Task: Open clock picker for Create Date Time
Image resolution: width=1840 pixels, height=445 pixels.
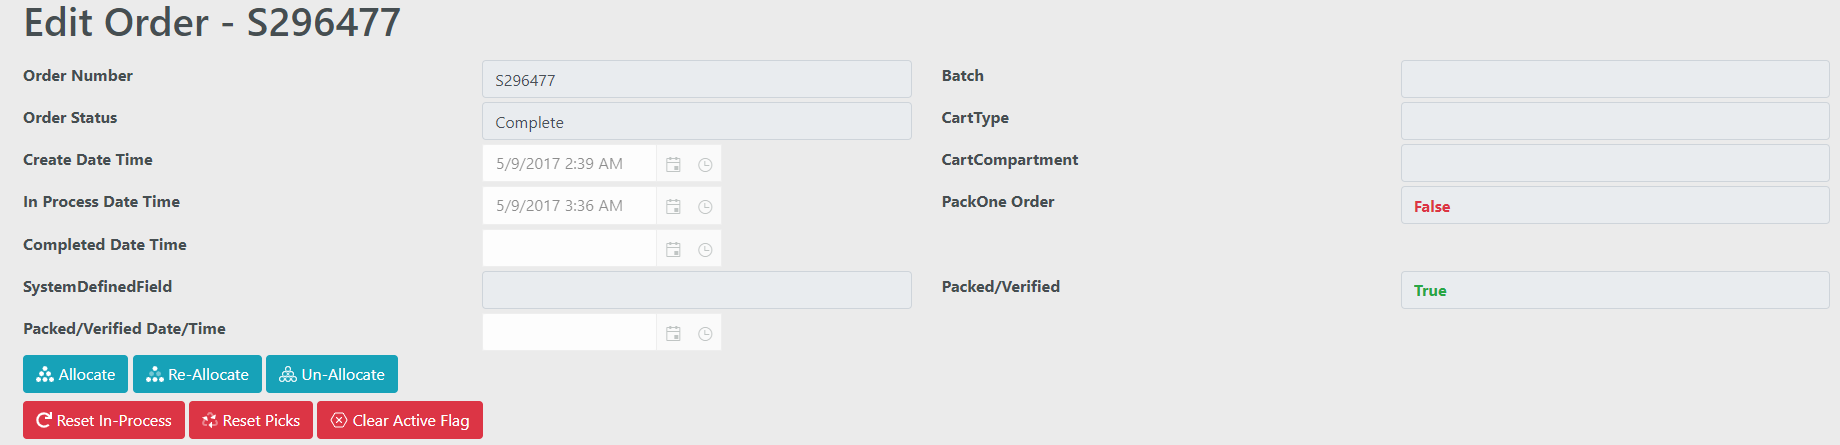Action: [x=705, y=164]
